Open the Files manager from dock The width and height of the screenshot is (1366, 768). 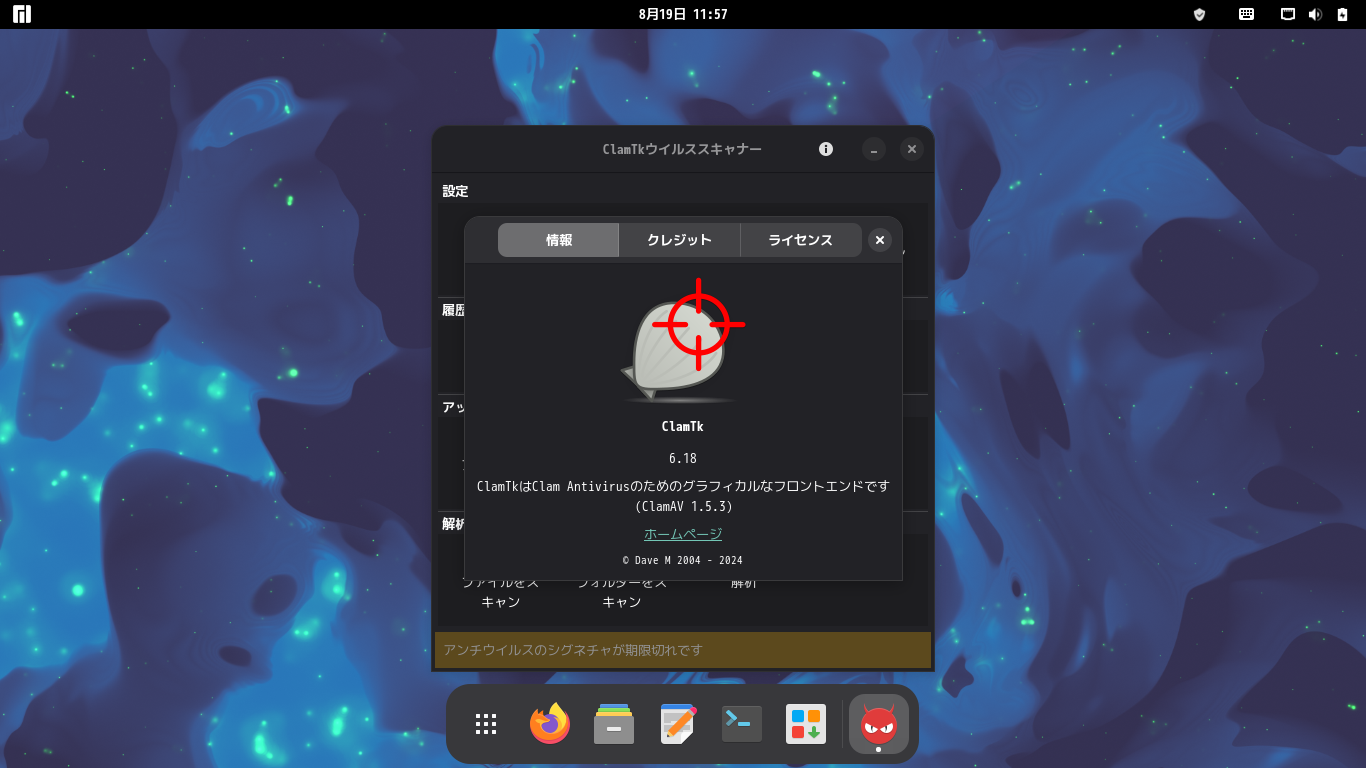614,724
